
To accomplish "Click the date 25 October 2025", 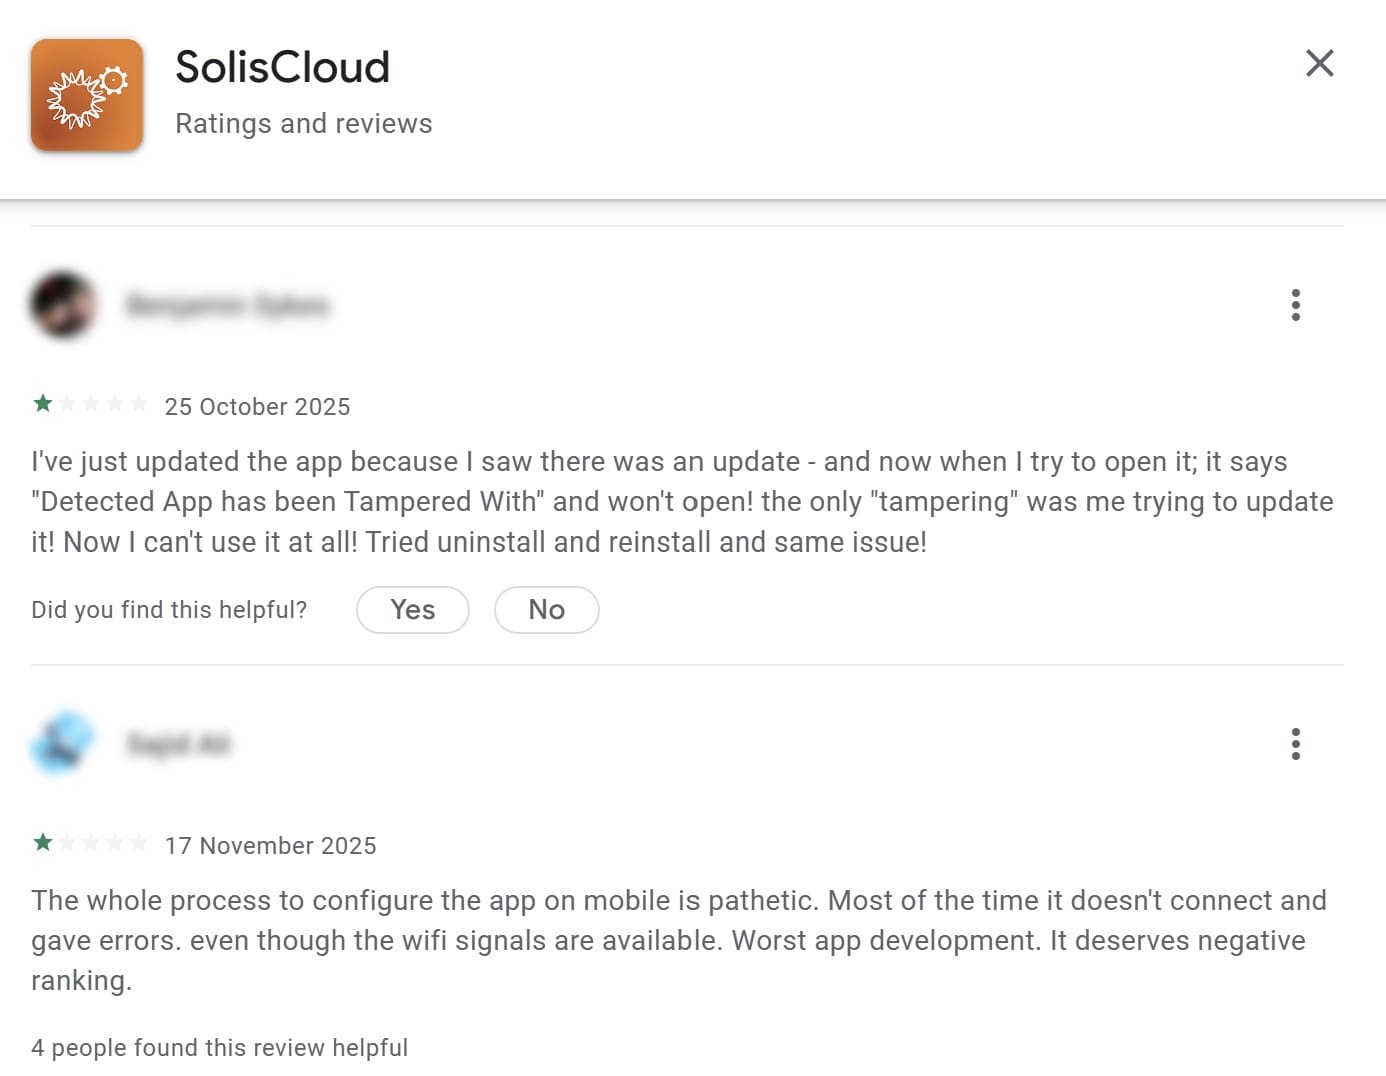I will pos(258,406).
